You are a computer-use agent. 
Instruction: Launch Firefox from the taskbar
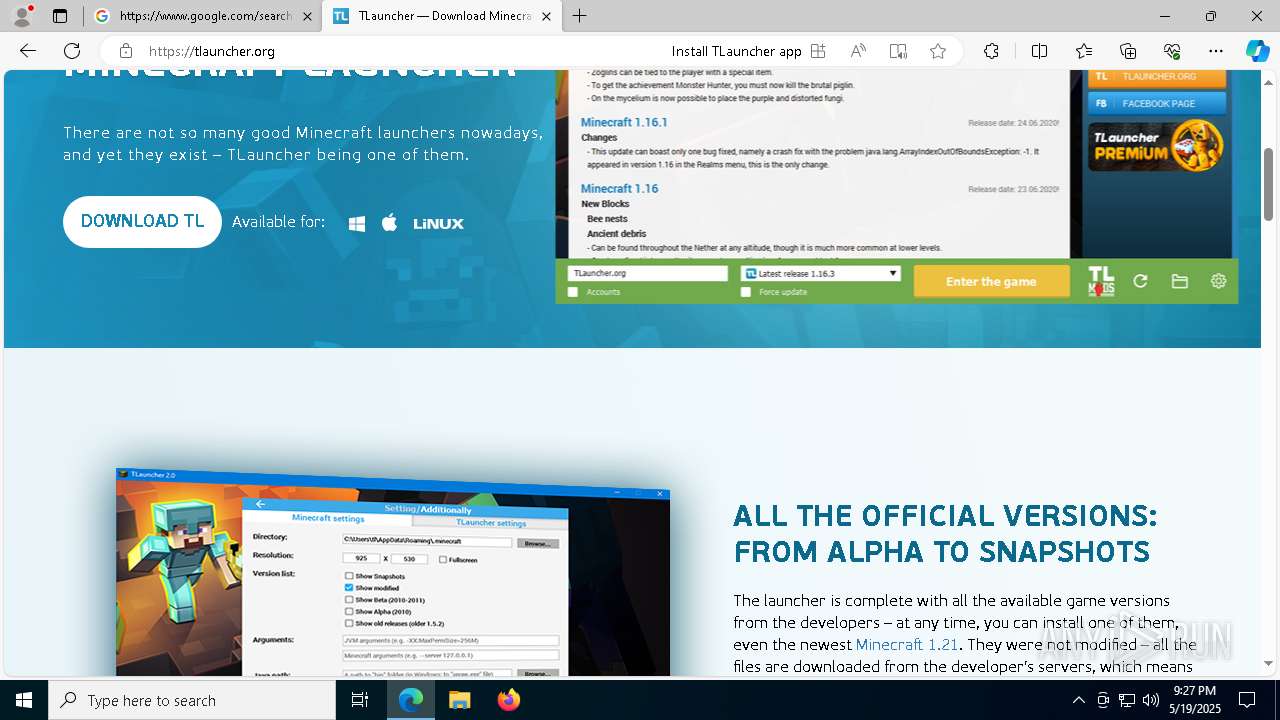click(x=509, y=700)
